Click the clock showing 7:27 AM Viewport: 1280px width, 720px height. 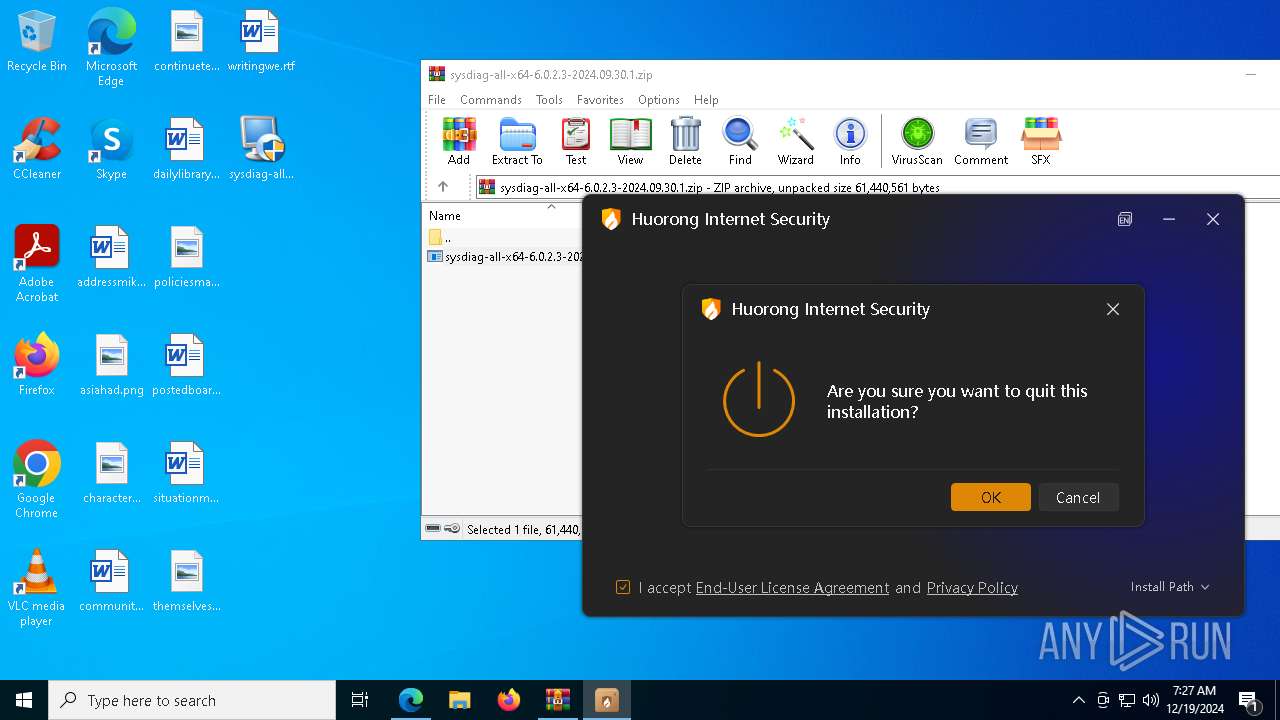pyautogui.click(x=1197, y=700)
